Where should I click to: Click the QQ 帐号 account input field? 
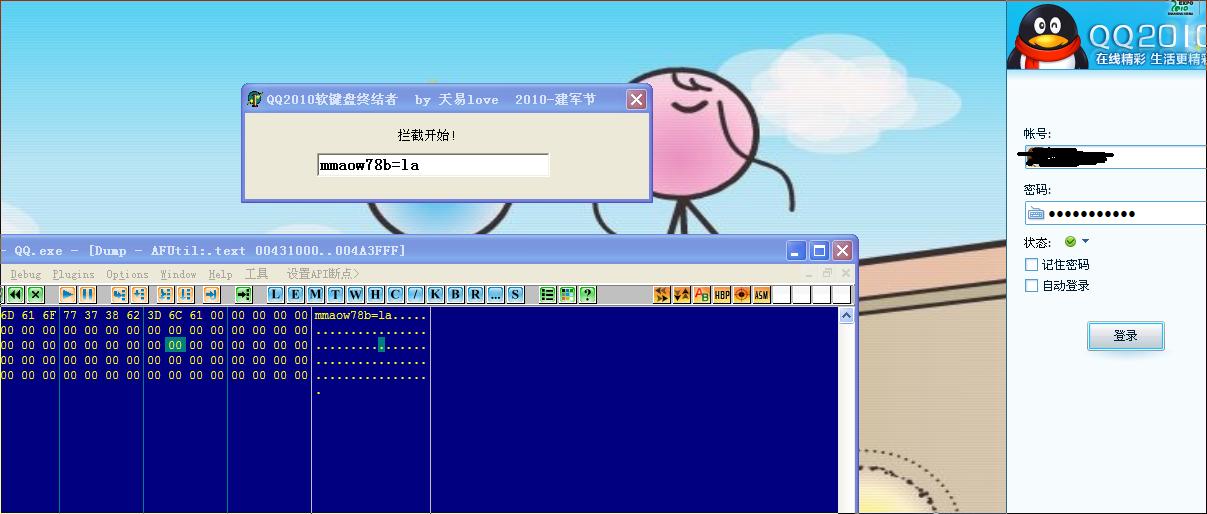1116,157
